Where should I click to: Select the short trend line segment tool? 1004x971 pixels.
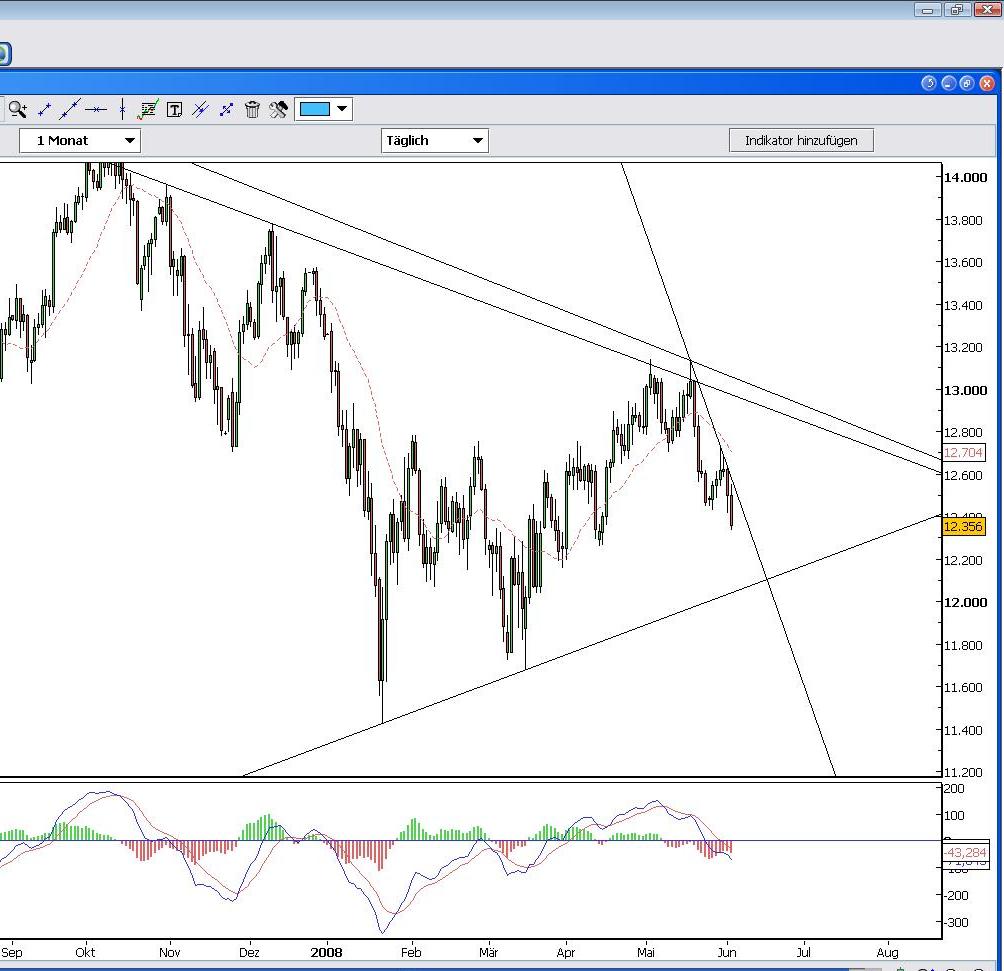[x=44, y=110]
